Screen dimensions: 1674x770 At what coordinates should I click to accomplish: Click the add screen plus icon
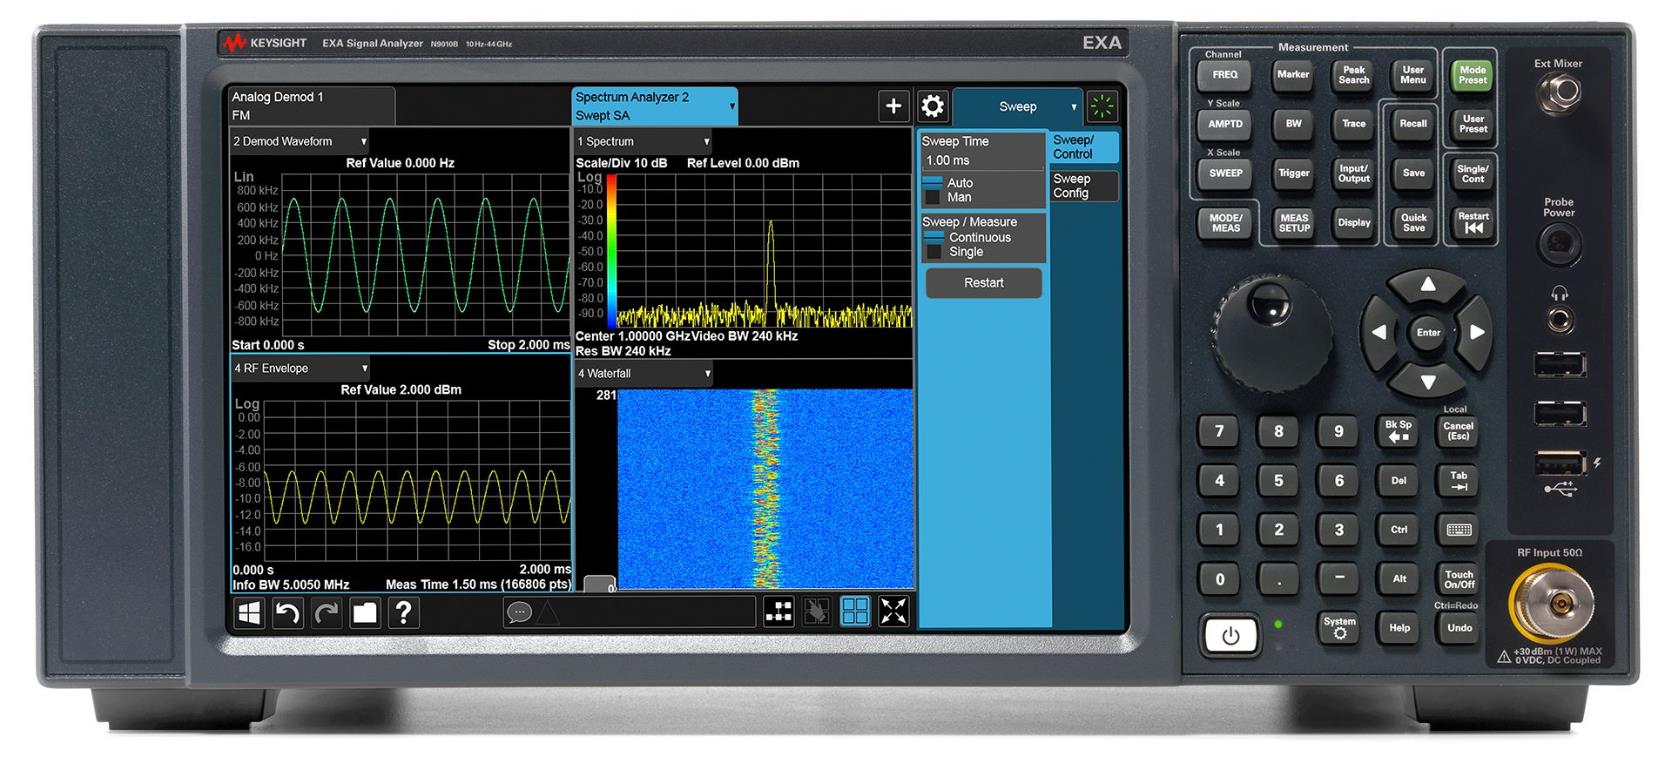pos(893,106)
